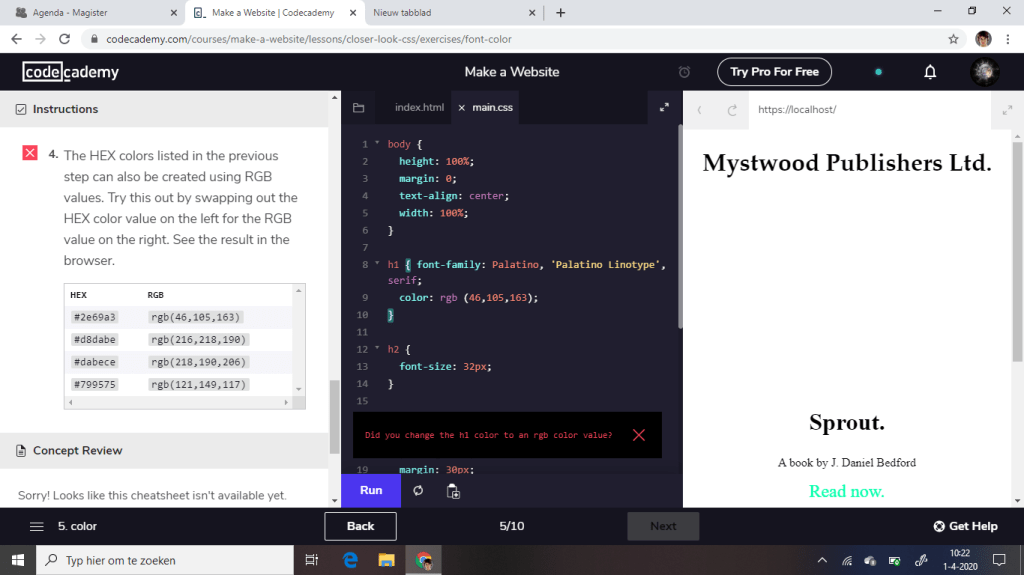Screen dimensions: 1024x575
Task: Dismiss the red error message
Action: (639, 435)
